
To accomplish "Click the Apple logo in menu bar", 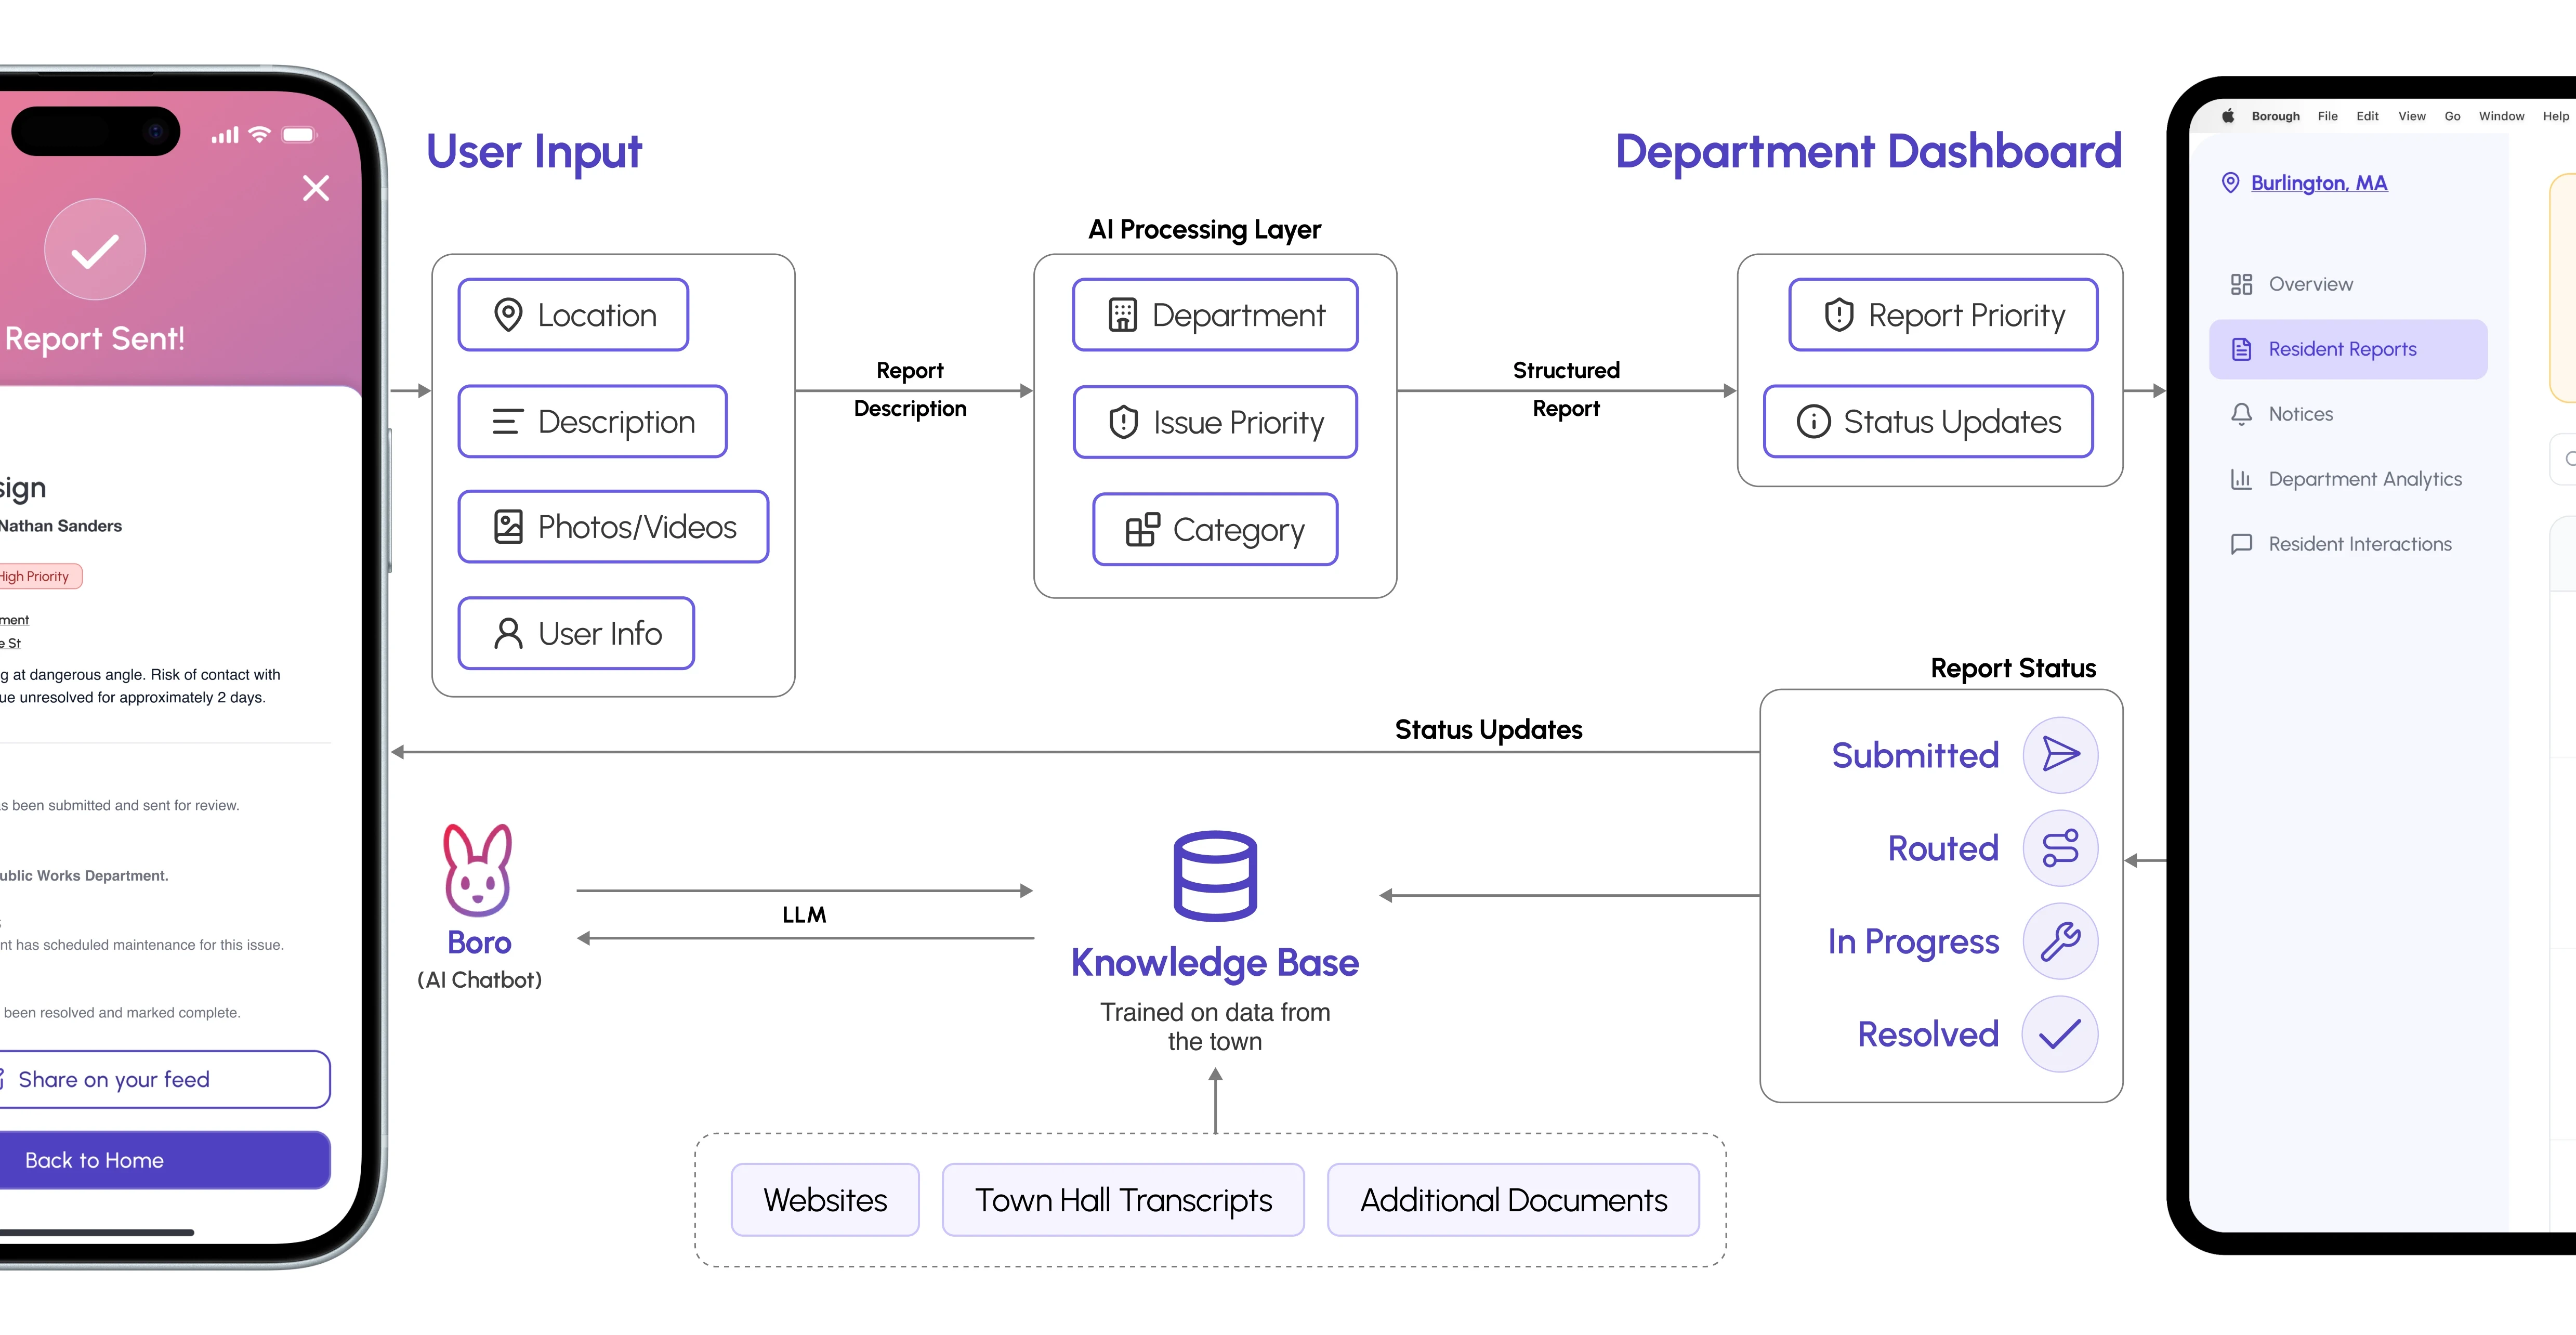I will (x=2228, y=116).
